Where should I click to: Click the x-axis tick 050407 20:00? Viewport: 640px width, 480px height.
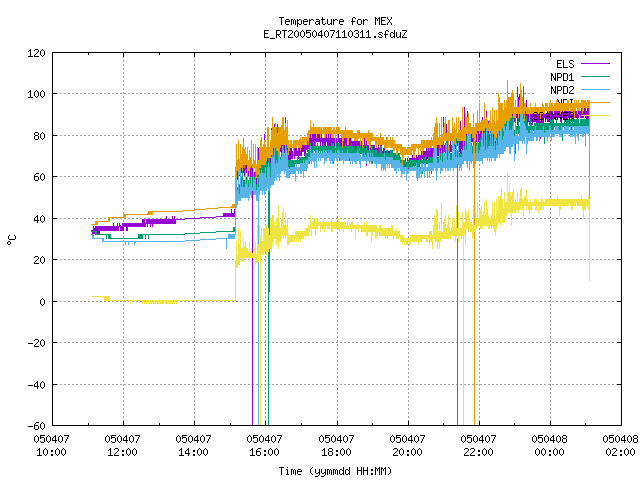(407, 446)
